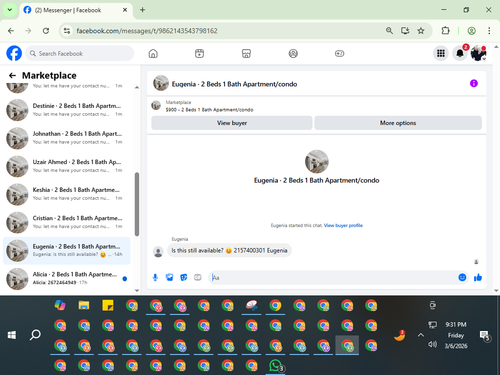Open the Windows notification center
Viewport: 500px width, 375px height.
pyautogui.click(x=484, y=335)
